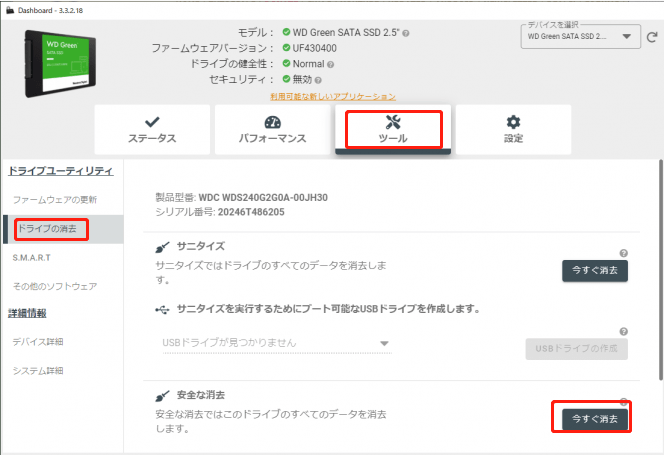The width and height of the screenshot is (664, 455).
Task: Click the gear icon on 設定 tab
Action: (513, 122)
